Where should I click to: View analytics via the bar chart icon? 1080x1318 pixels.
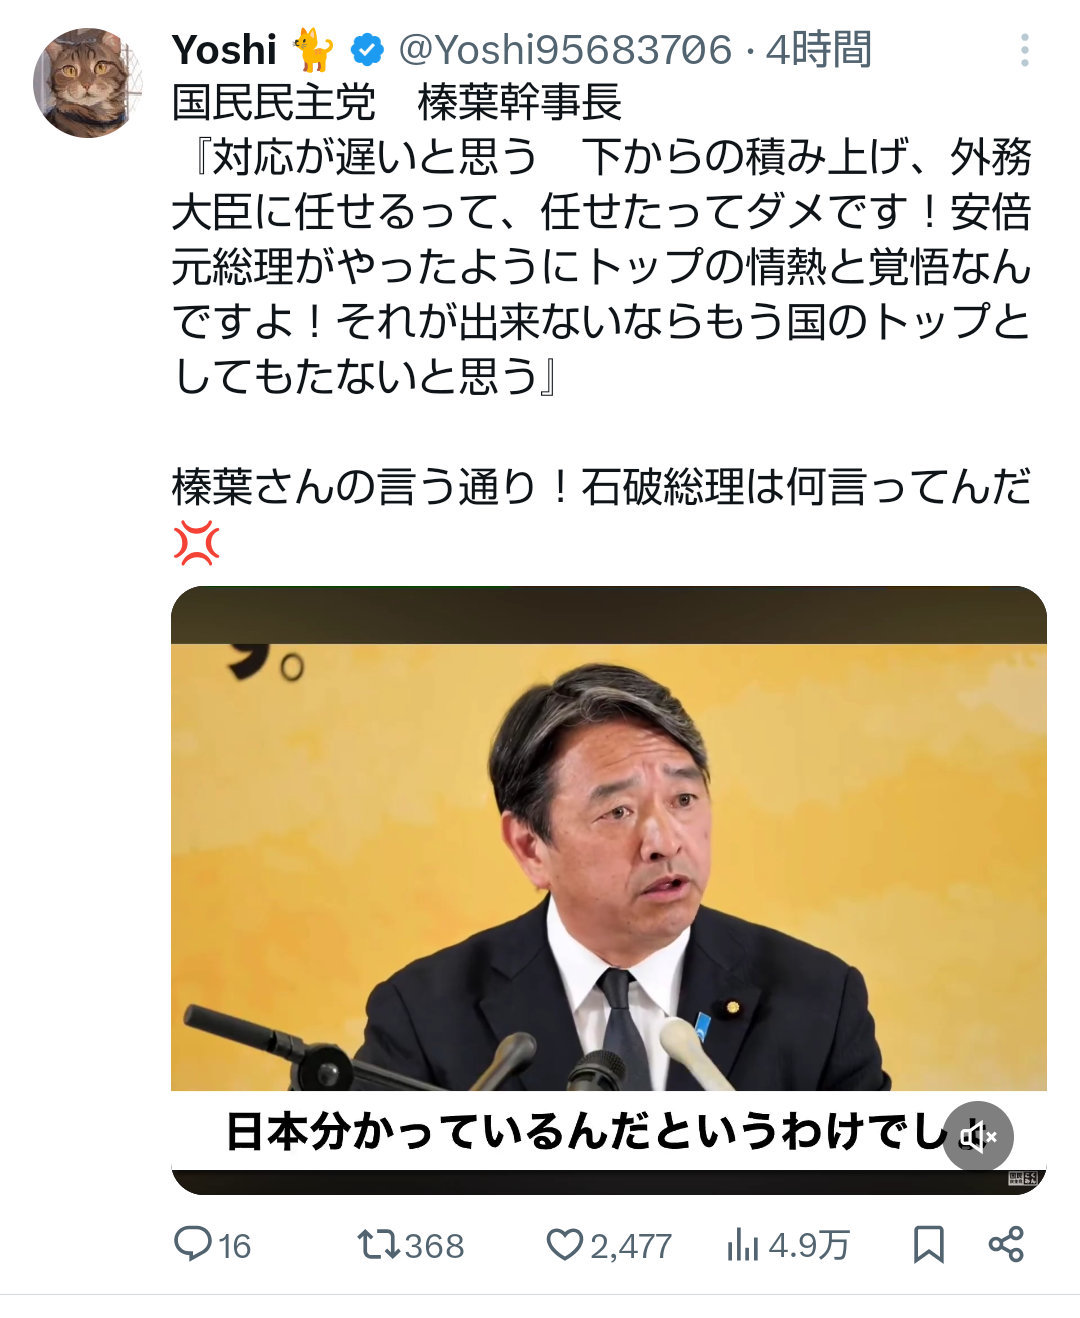point(743,1245)
